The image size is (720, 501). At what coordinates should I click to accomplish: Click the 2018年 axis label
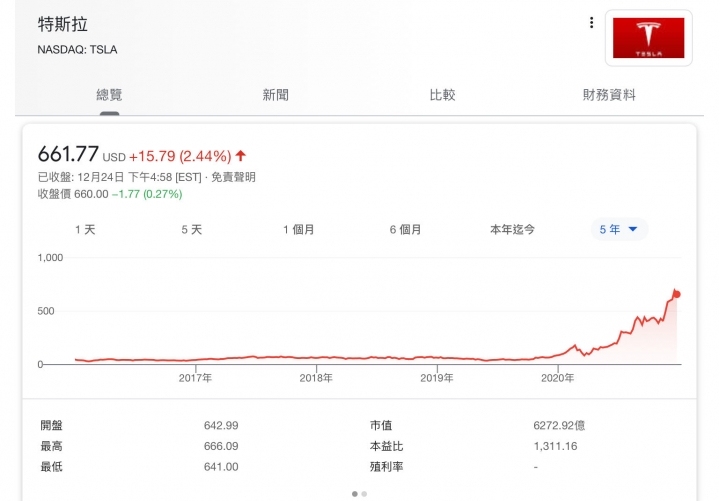point(316,378)
